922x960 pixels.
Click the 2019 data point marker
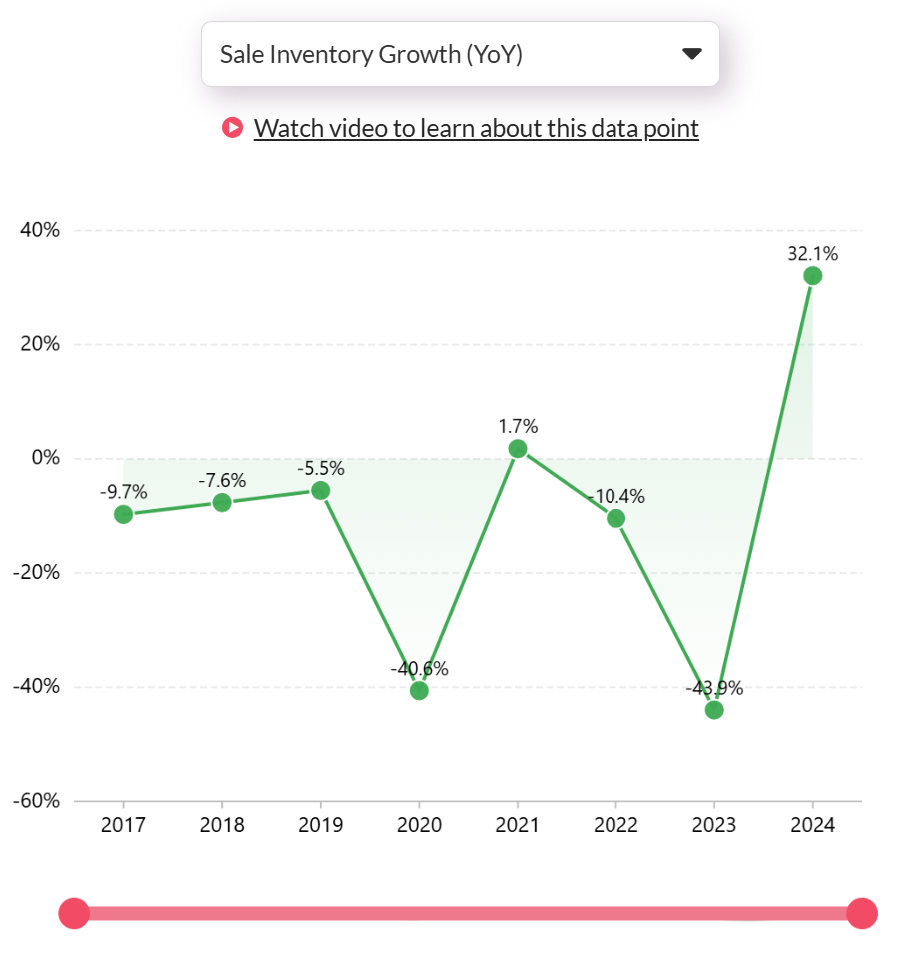(320, 490)
